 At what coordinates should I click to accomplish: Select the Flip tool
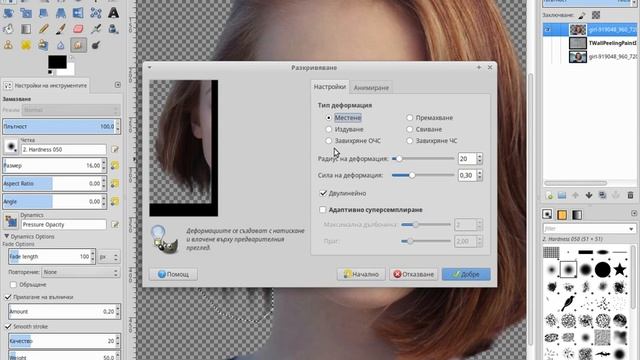(x=78, y=13)
